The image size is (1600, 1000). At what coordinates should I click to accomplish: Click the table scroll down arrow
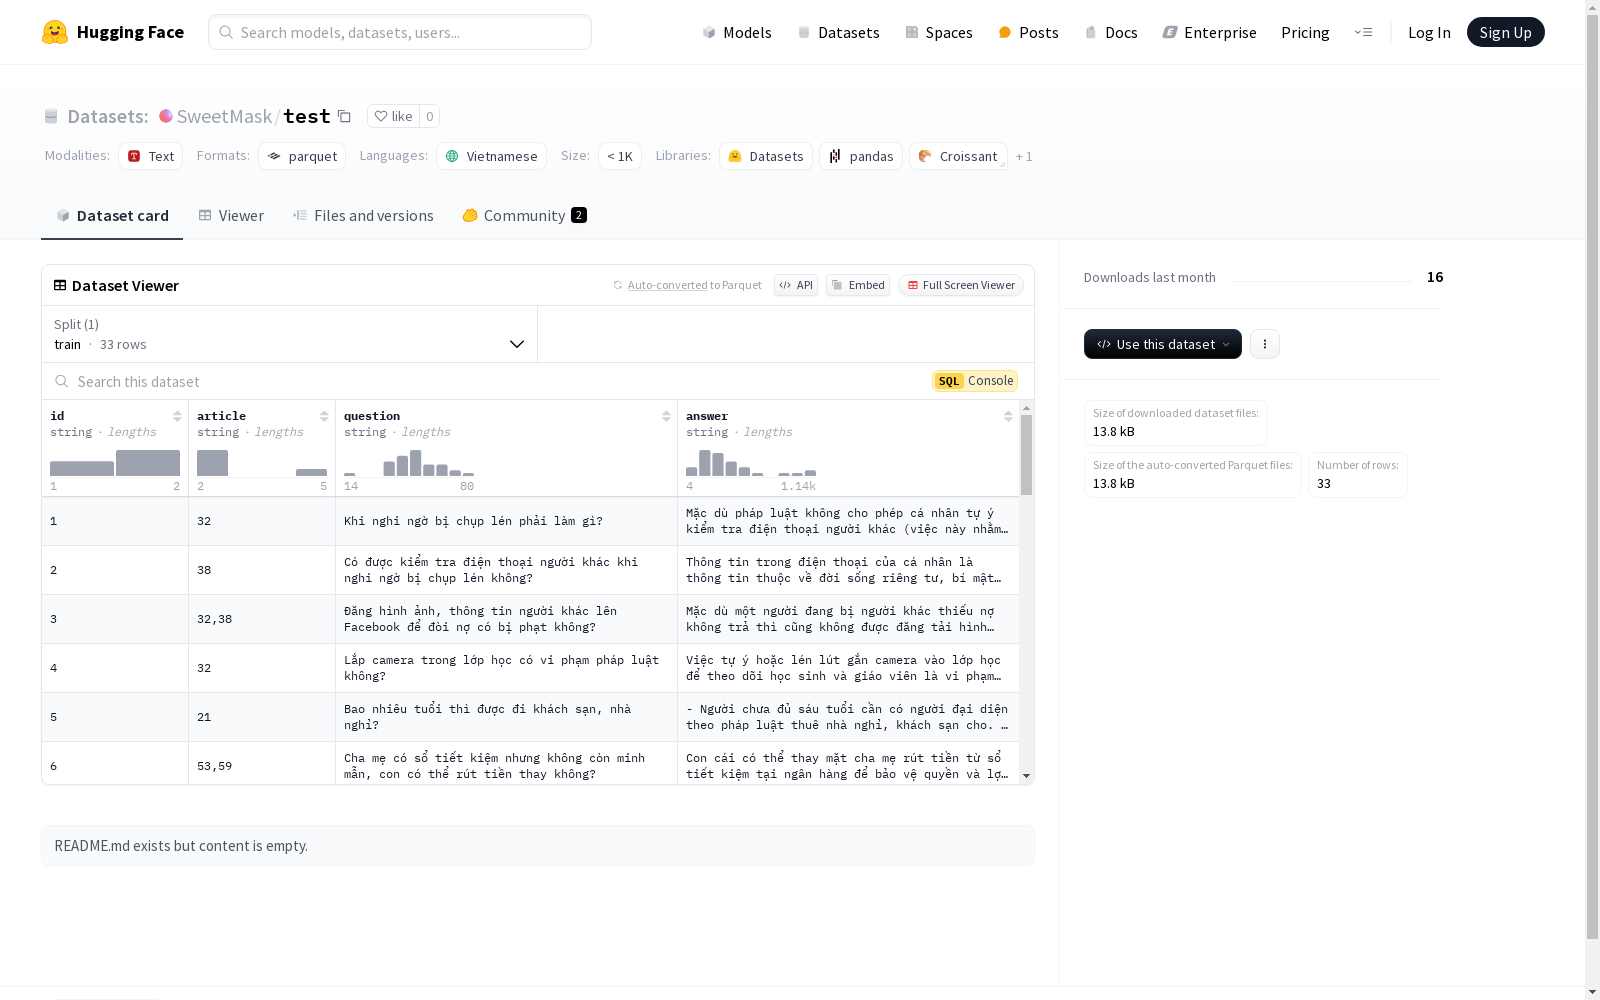point(1026,776)
